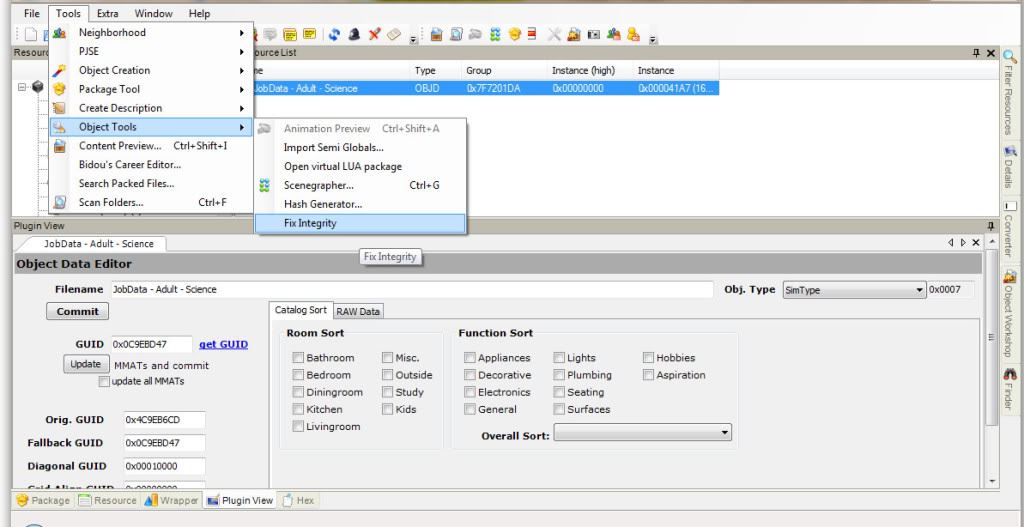Open Scenegrapher from Object Tools submenu

coord(360,185)
